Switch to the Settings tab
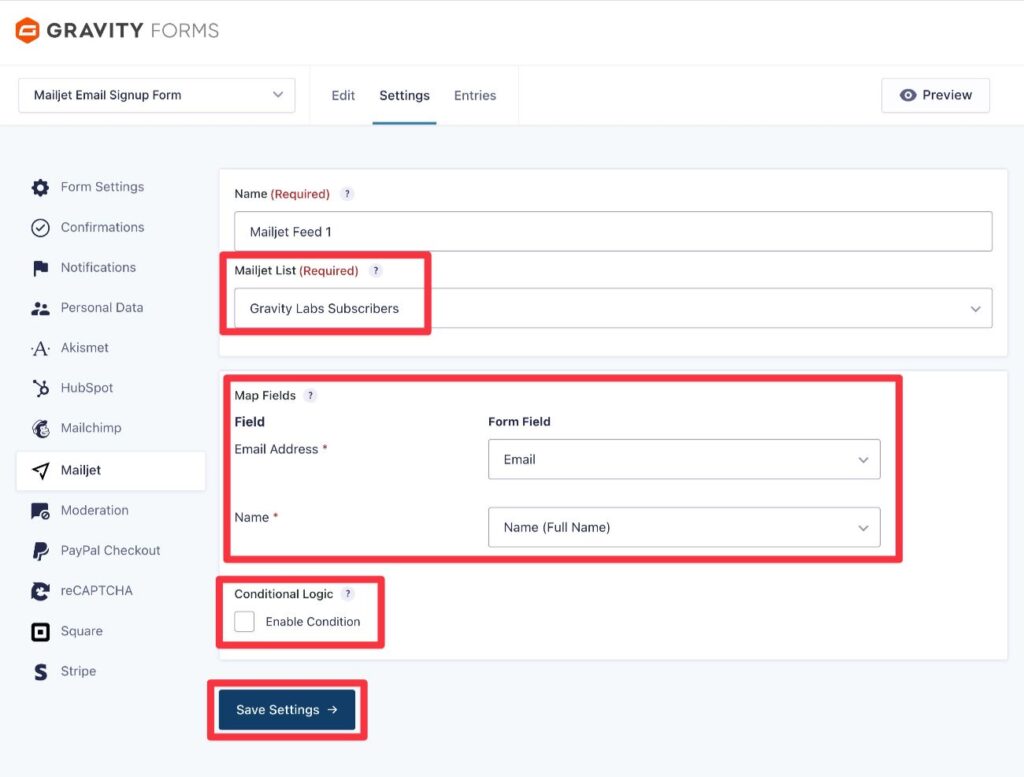The width and height of the screenshot is (1024, 777). click(404, 95)
